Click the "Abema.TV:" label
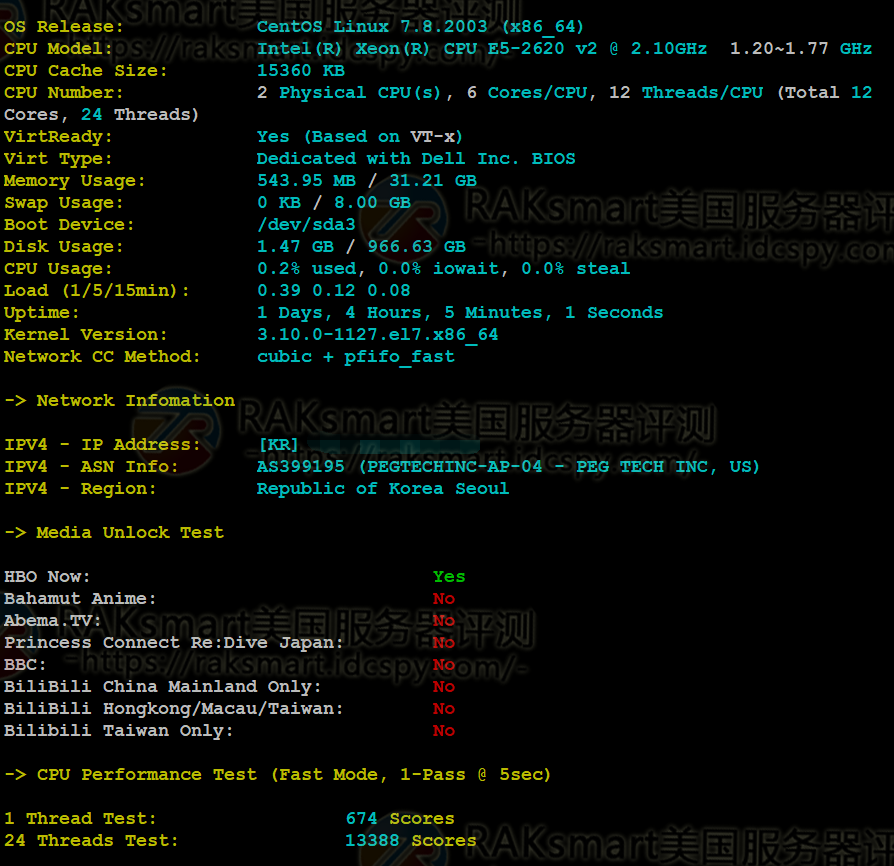Screen dimensions: 894x866 pos(52,621)
